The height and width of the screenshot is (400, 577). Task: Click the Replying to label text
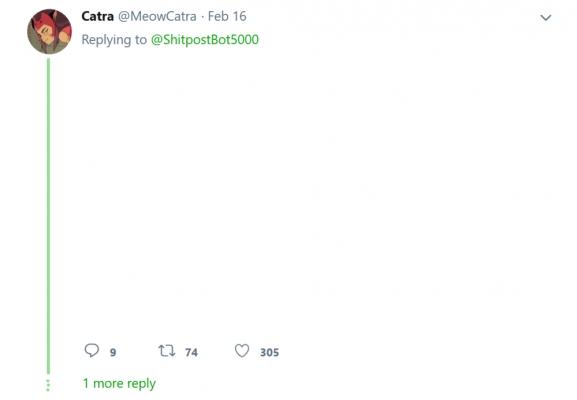pyautogui.click(x=114, y=39)
